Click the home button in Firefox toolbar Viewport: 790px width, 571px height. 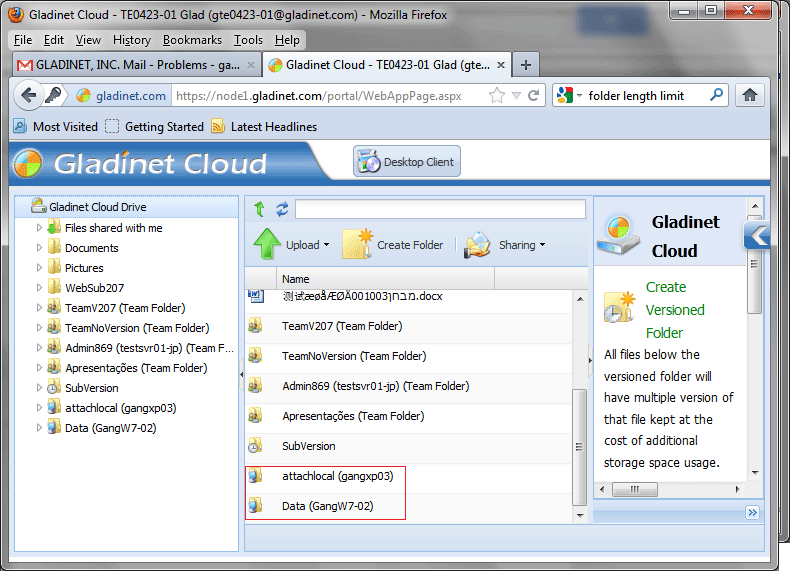tap(750, 95)
